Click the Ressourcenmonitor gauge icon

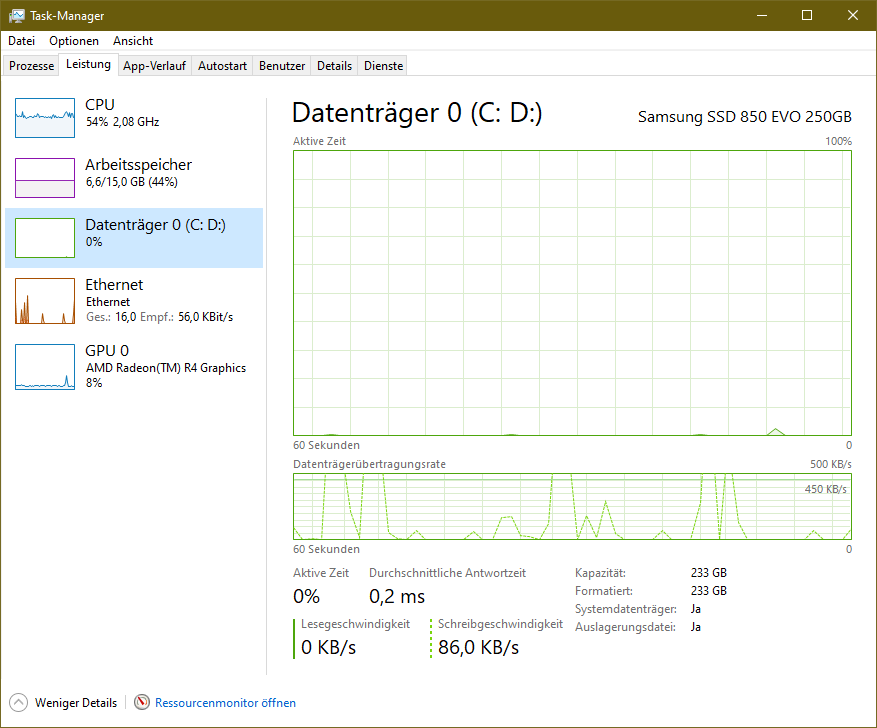point(142,702)
